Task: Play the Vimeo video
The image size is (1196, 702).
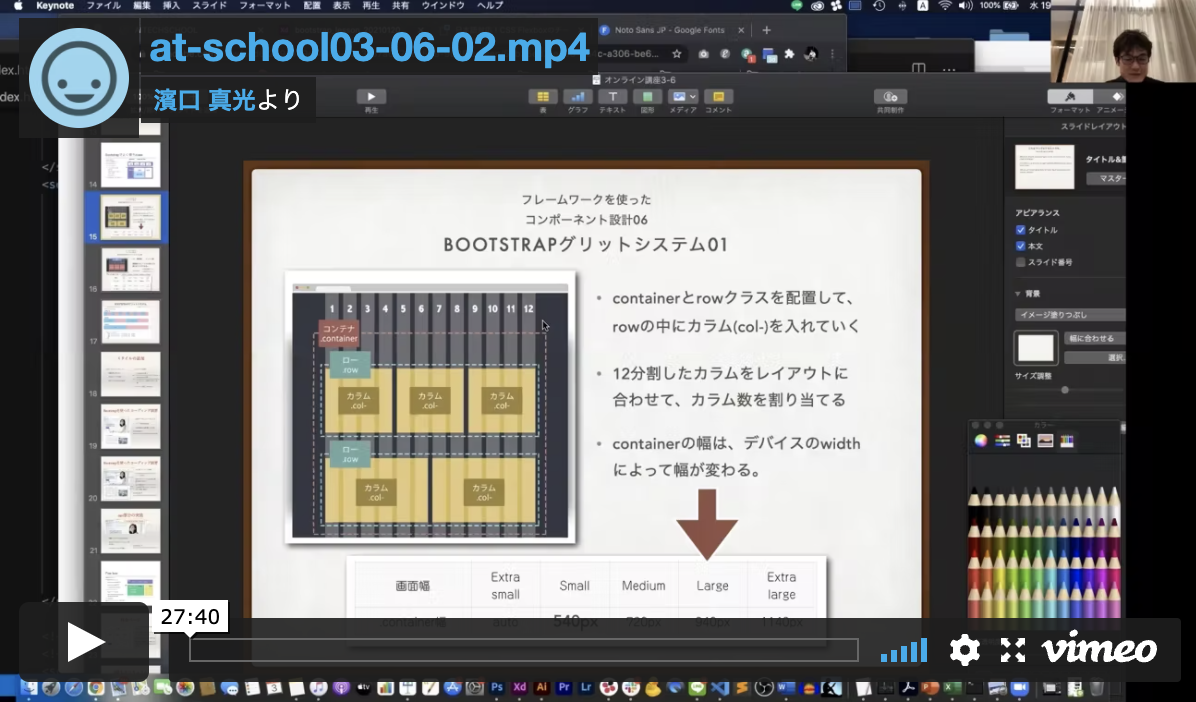Action: (85, 642)
